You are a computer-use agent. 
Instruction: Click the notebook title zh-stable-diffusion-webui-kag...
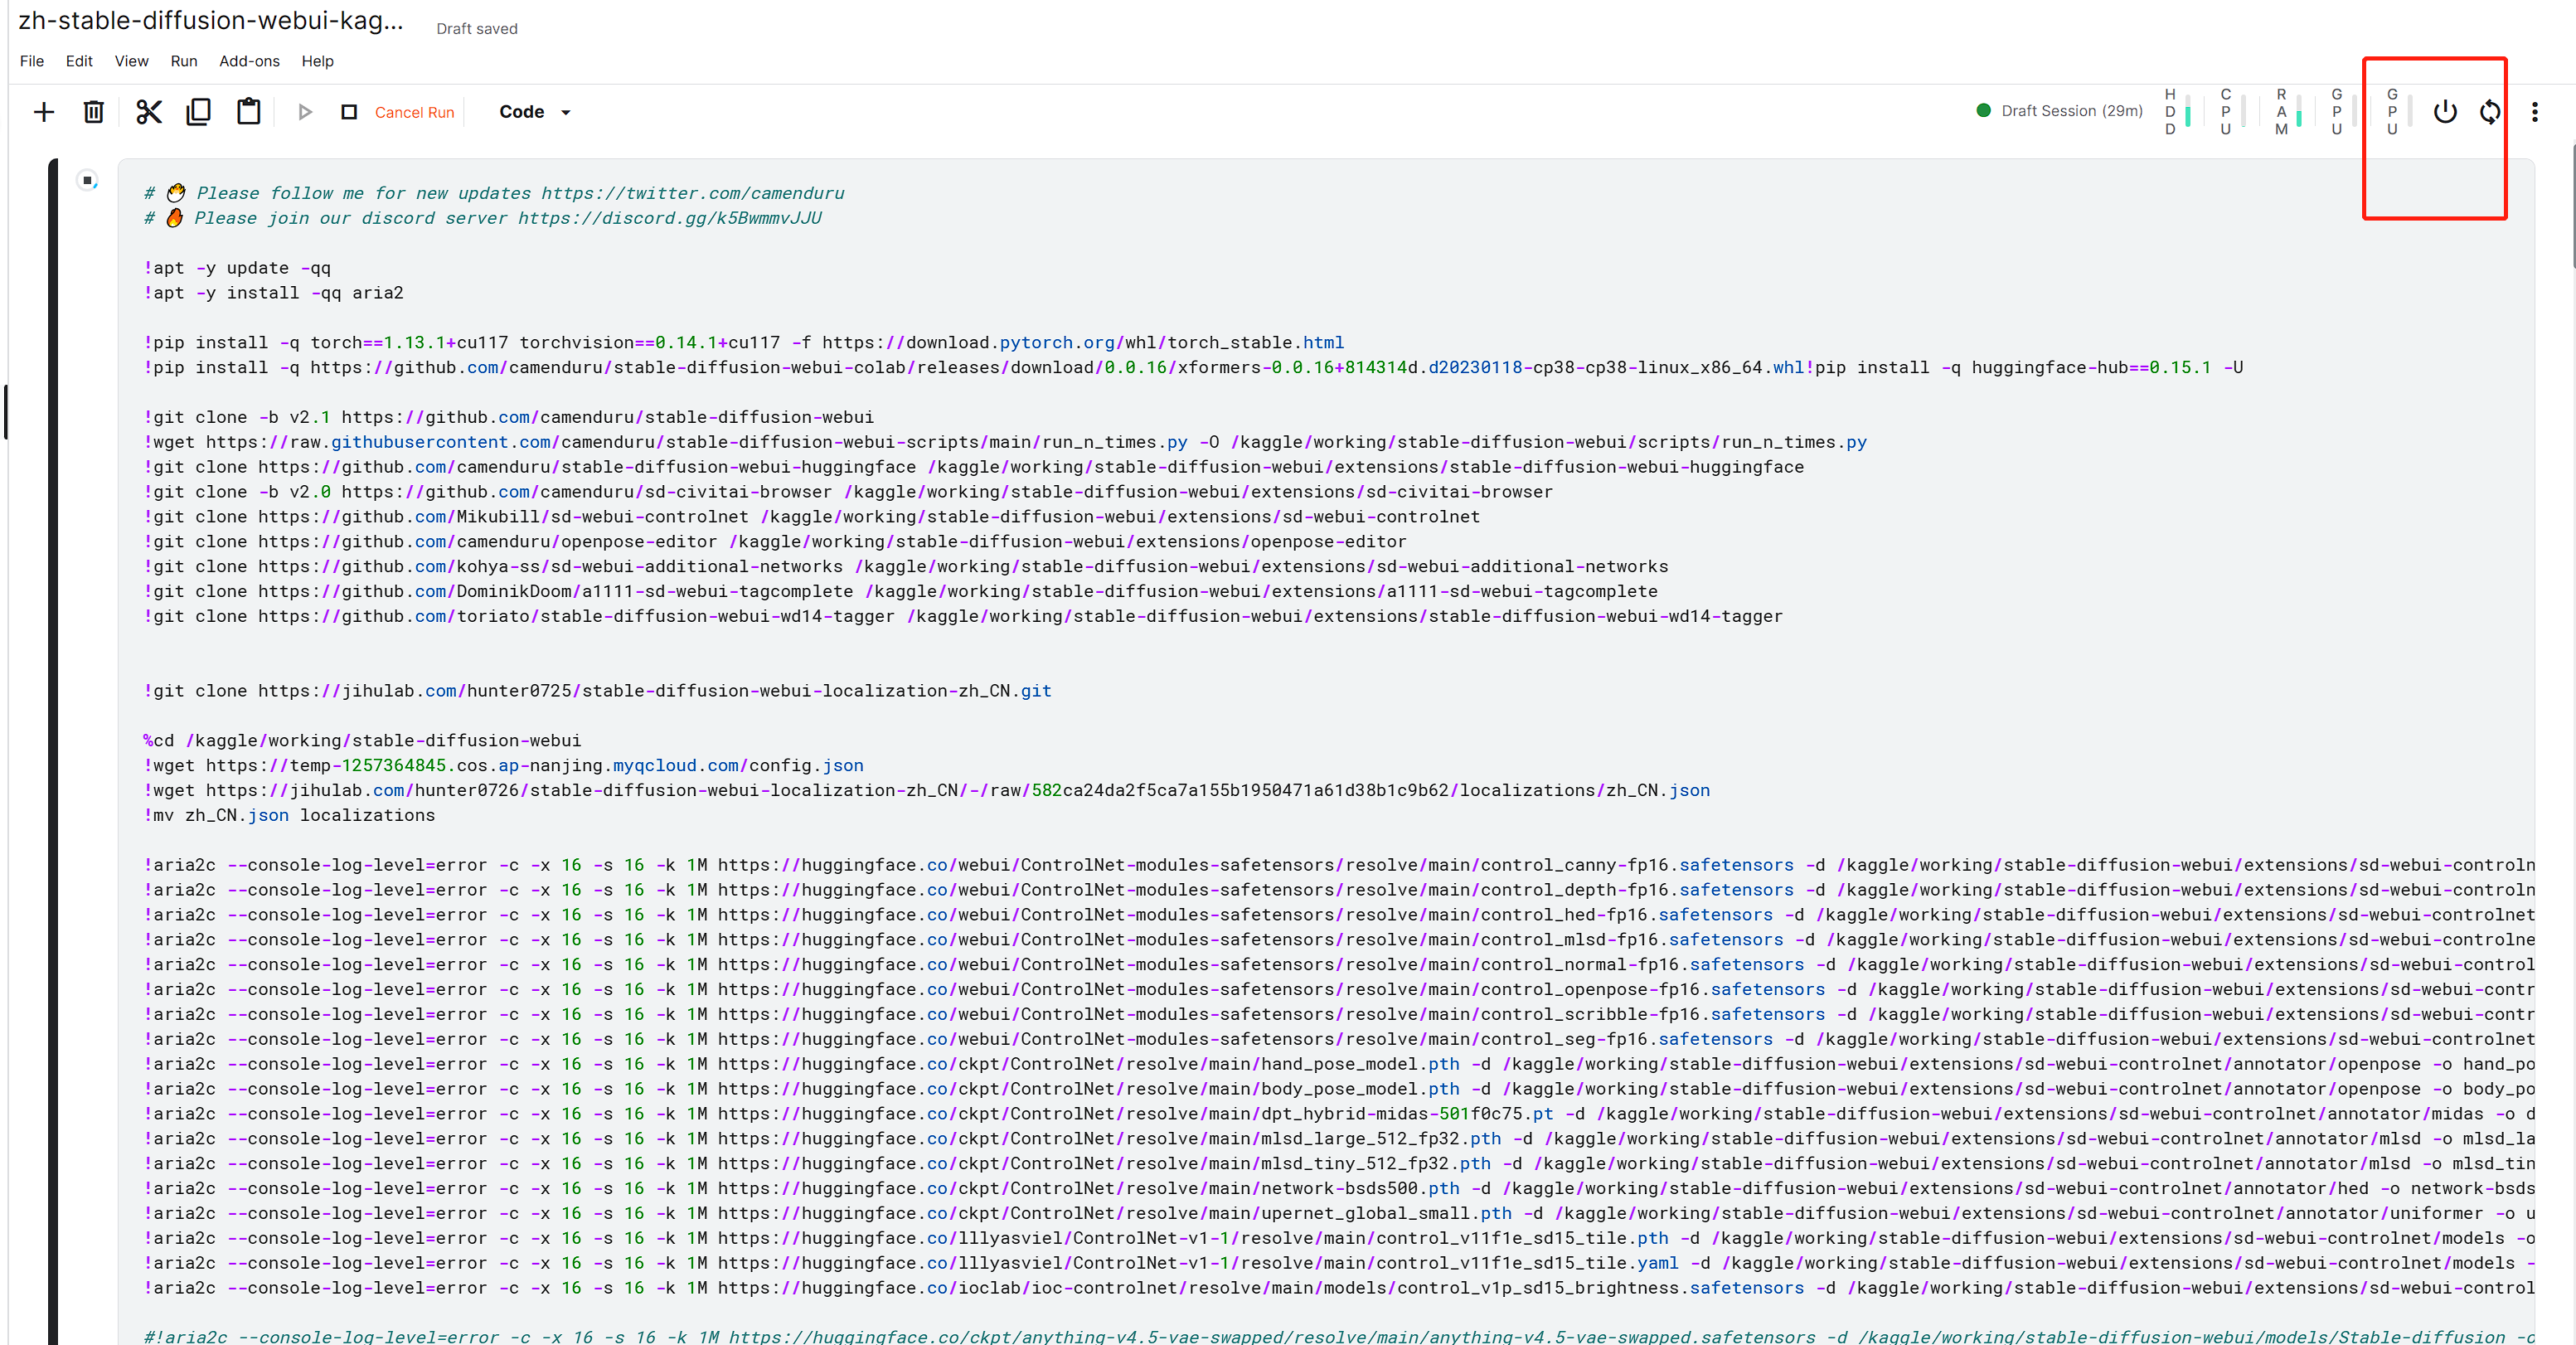tap(211, 21)
